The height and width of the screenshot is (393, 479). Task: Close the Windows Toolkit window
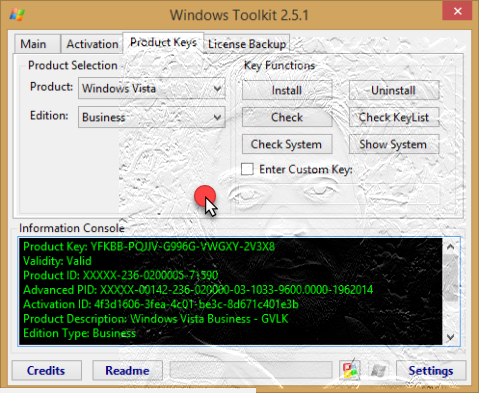(457, 11)
